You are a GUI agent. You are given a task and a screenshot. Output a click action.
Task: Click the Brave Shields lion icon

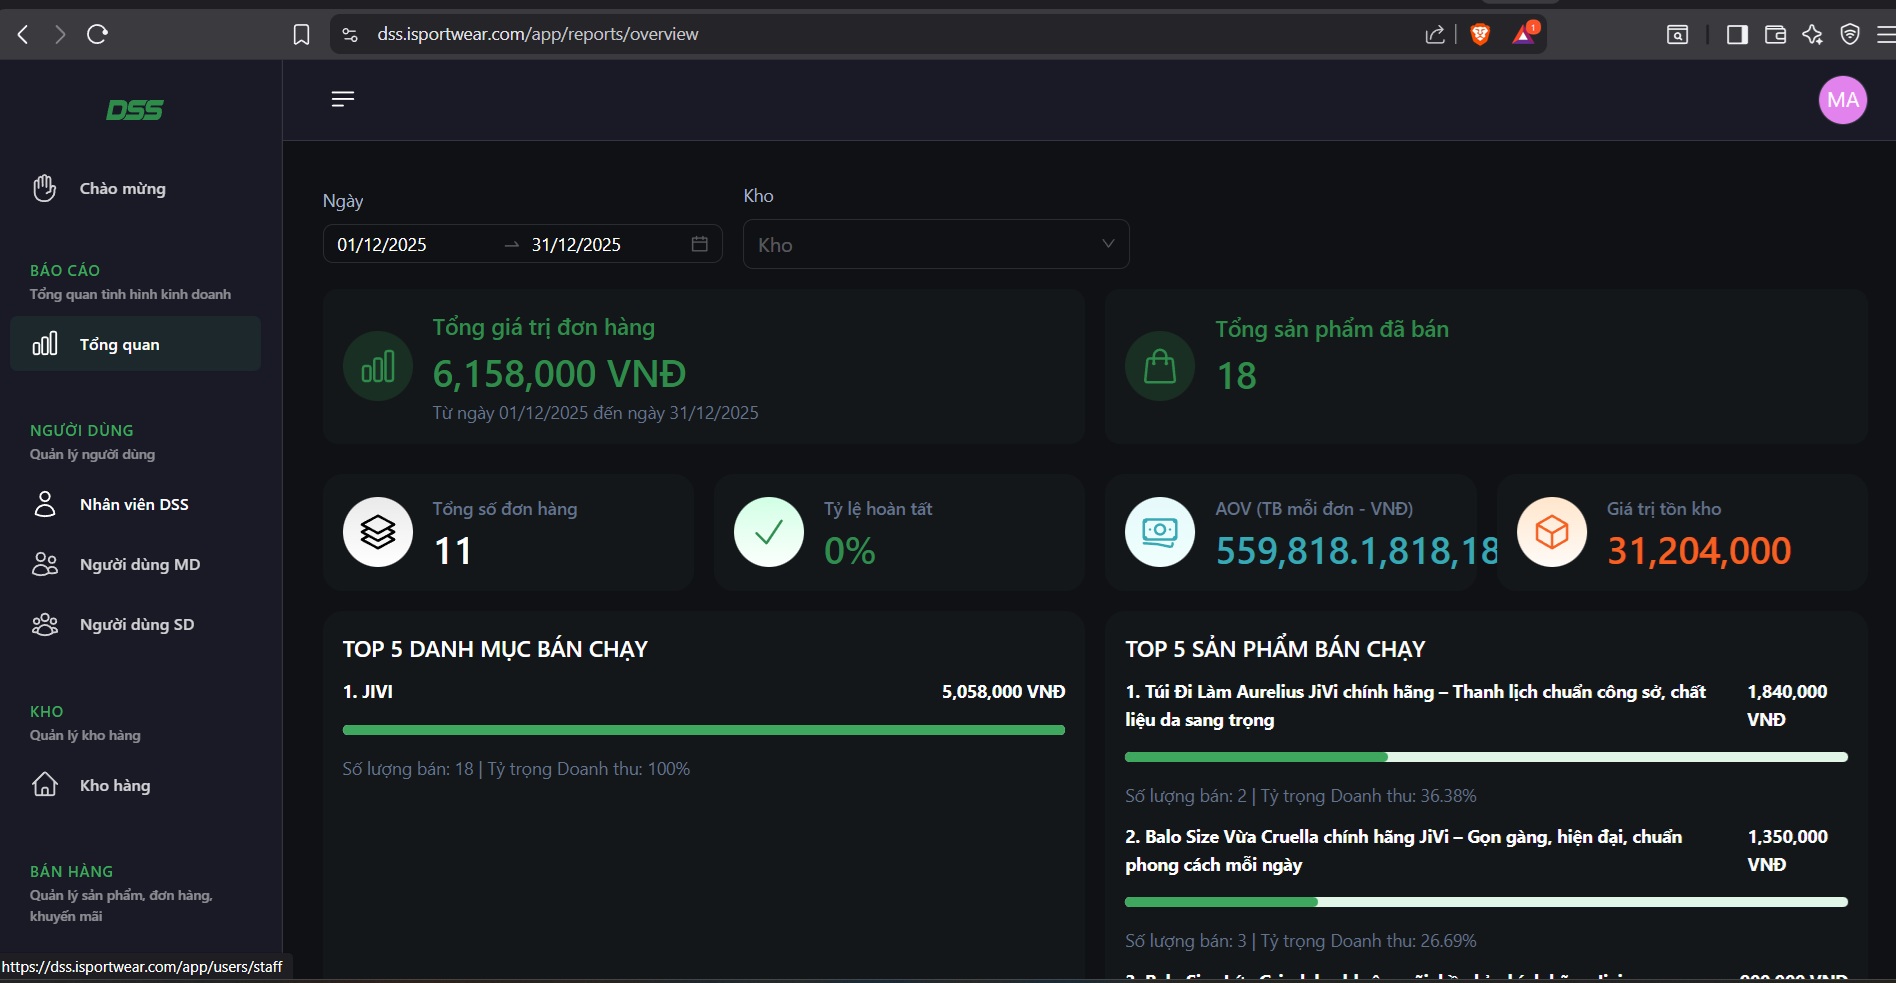click(x=1480, y=35)
